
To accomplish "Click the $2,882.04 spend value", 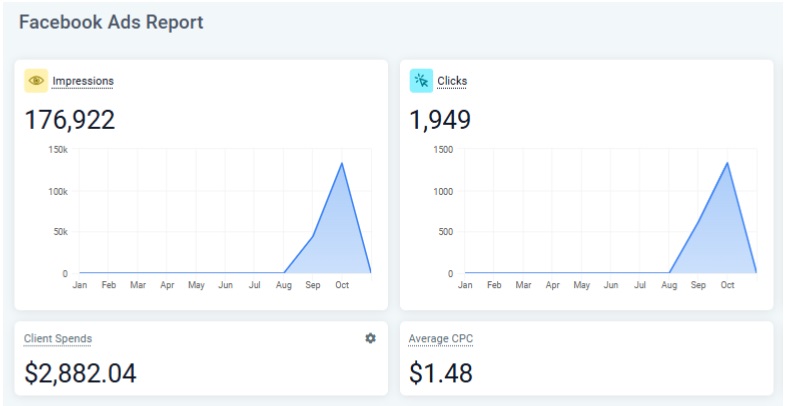I will point(80,373).
